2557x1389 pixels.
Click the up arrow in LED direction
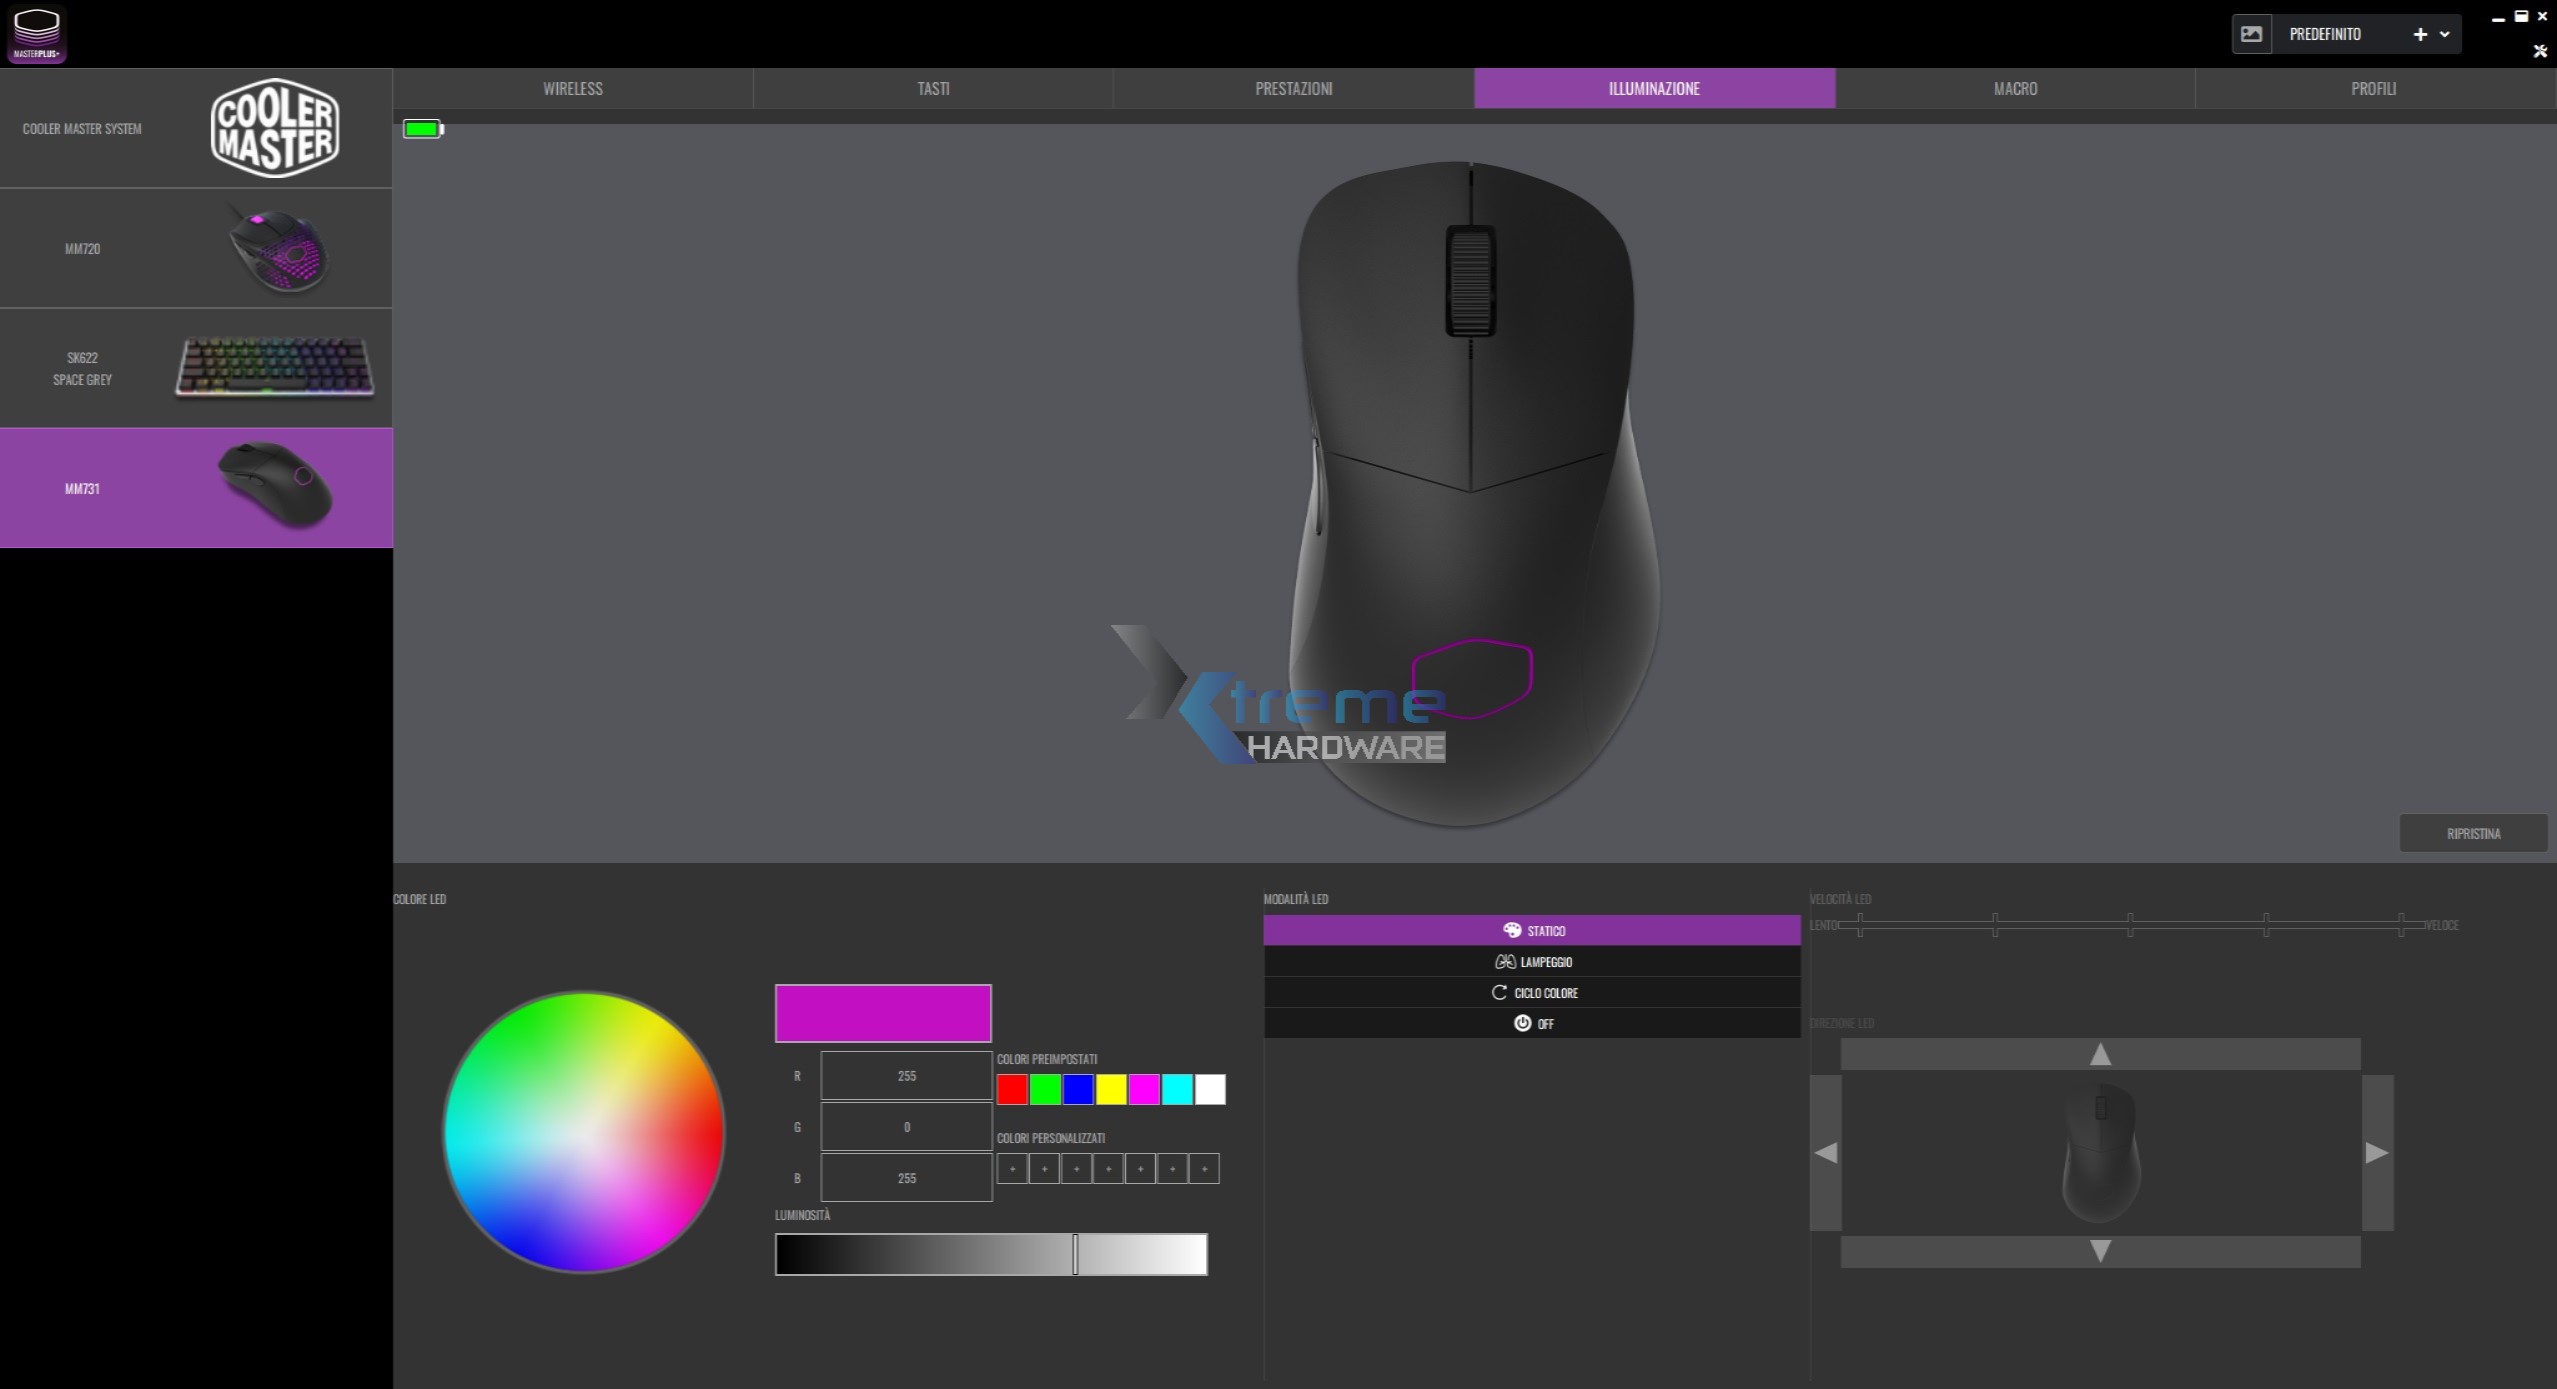(2100, 1054)
